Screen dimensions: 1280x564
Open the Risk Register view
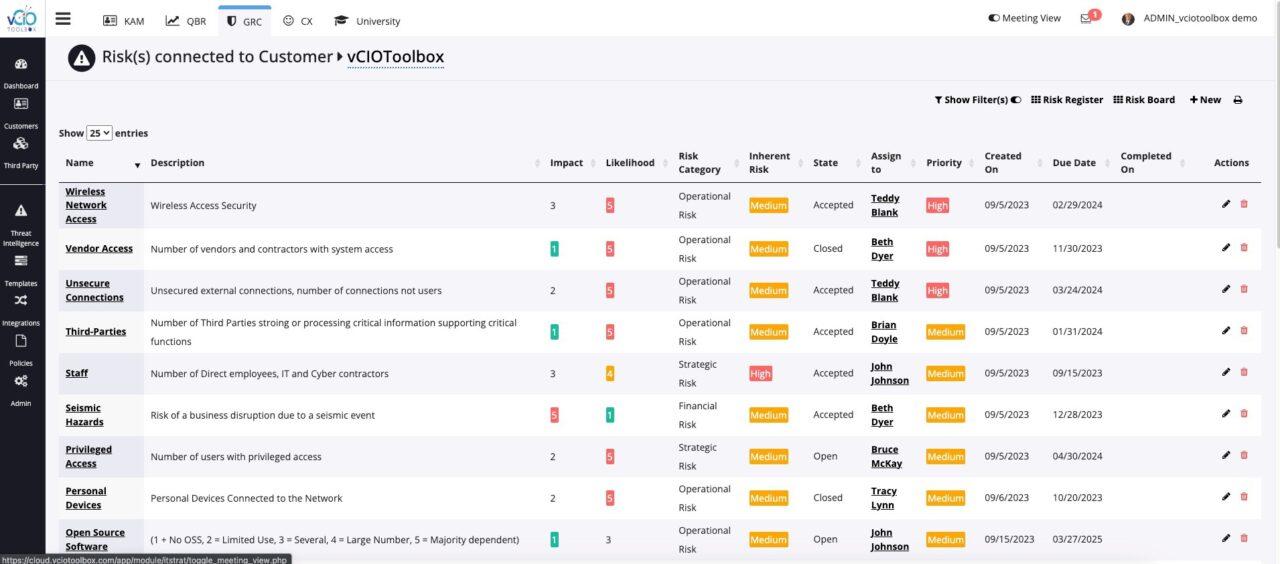tap(1067, 100)
